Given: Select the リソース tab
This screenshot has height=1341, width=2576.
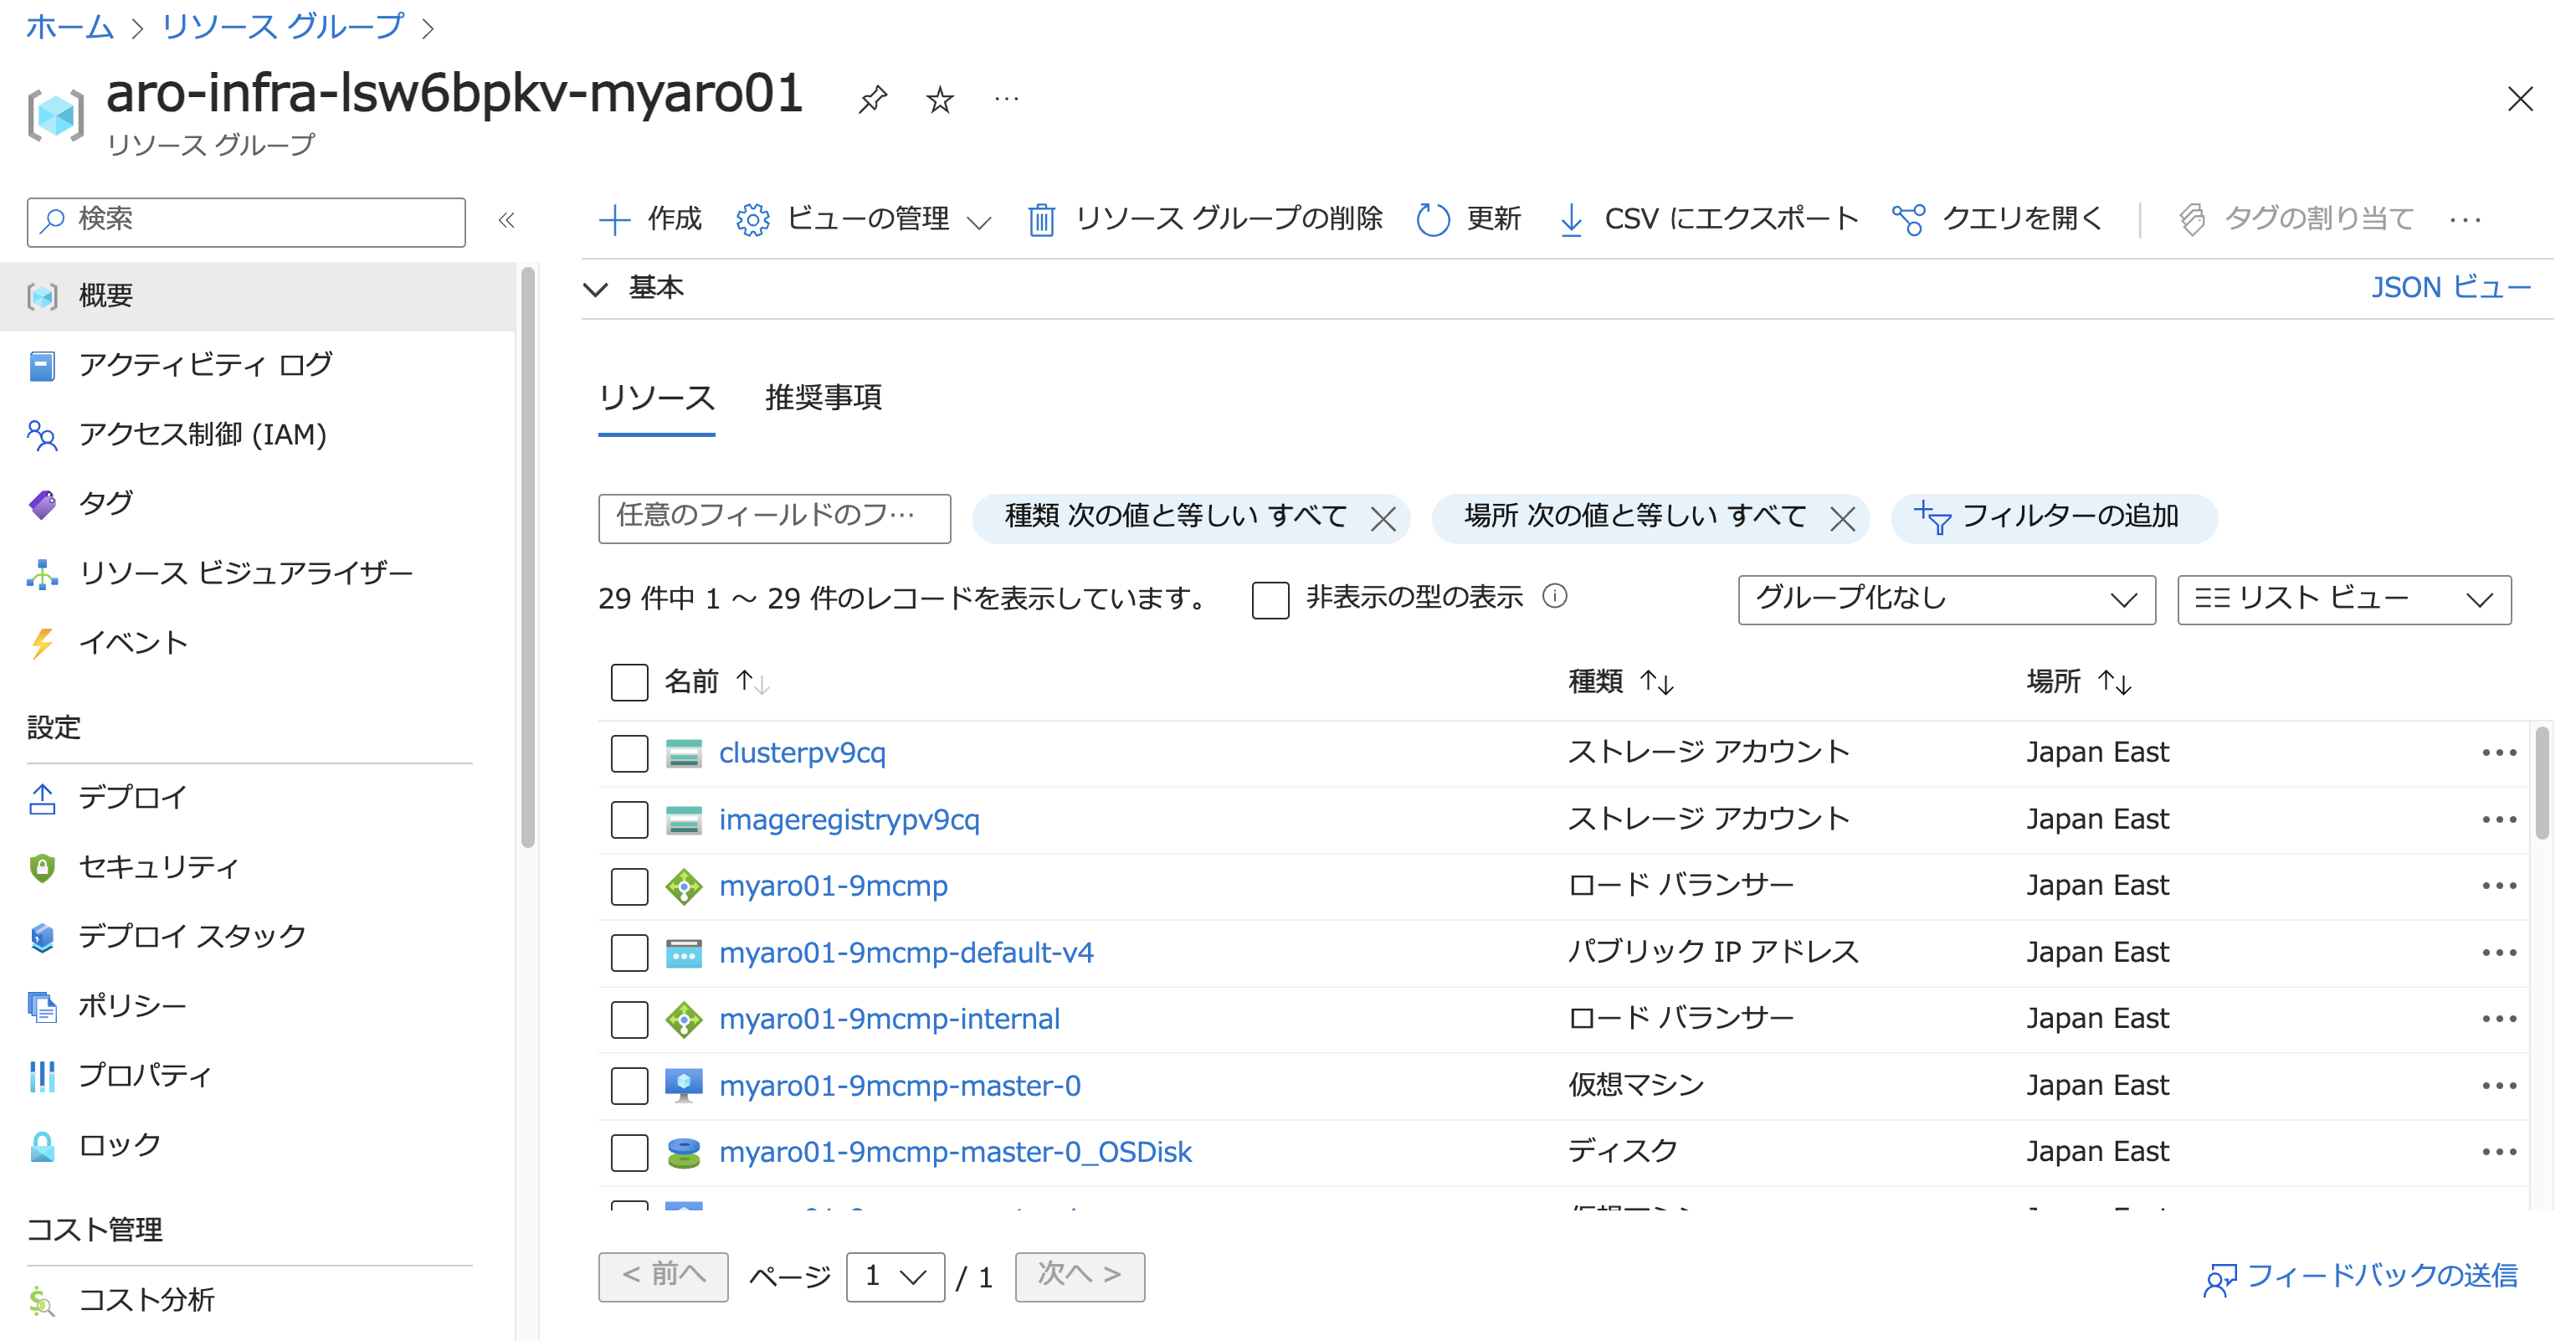Looking at the screenshot, I should point(656,398).
